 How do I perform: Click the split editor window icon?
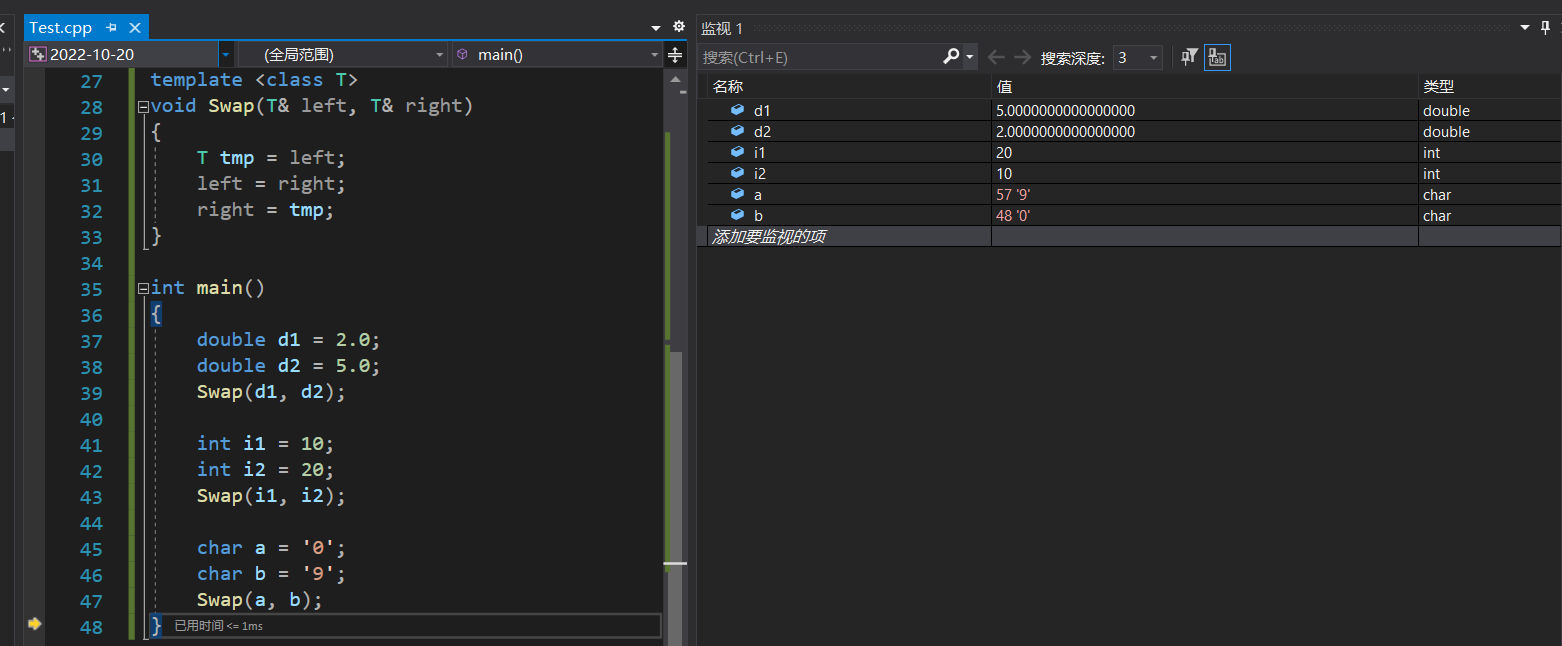pos(675,55)
